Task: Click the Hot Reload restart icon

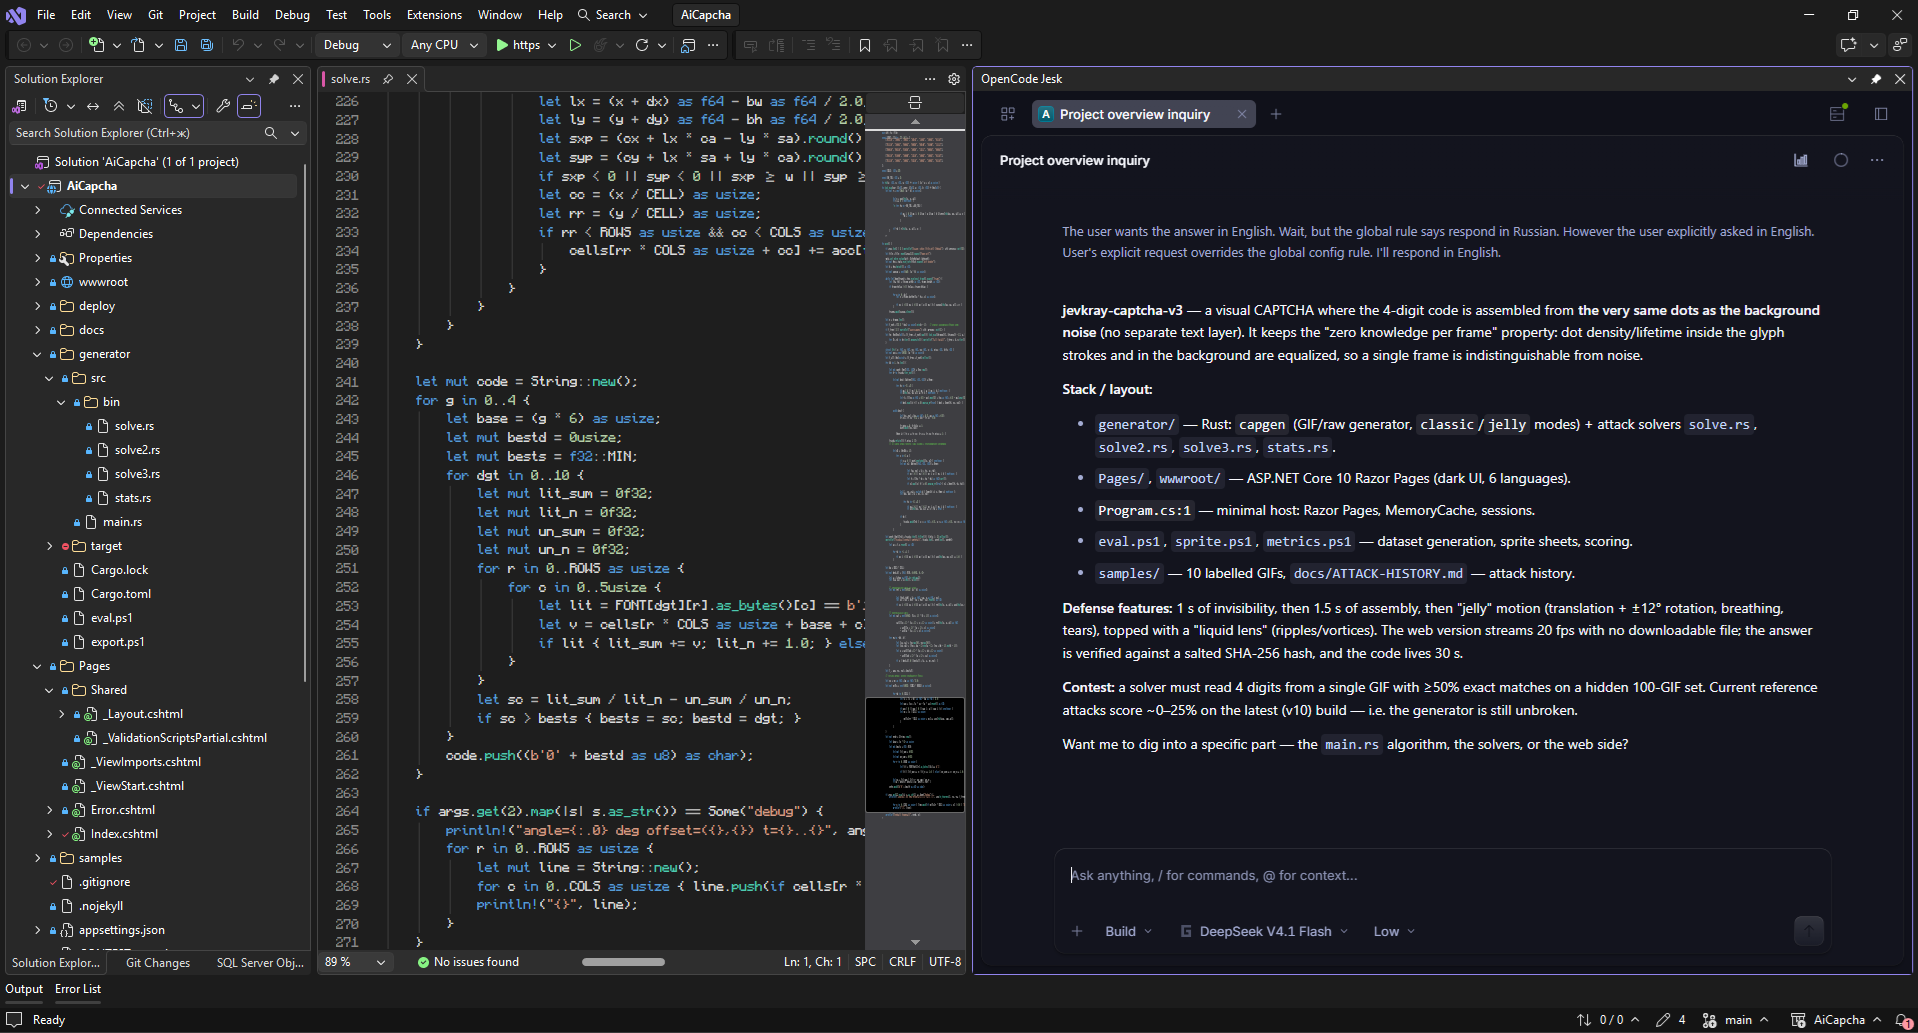Action: [642, 45]
